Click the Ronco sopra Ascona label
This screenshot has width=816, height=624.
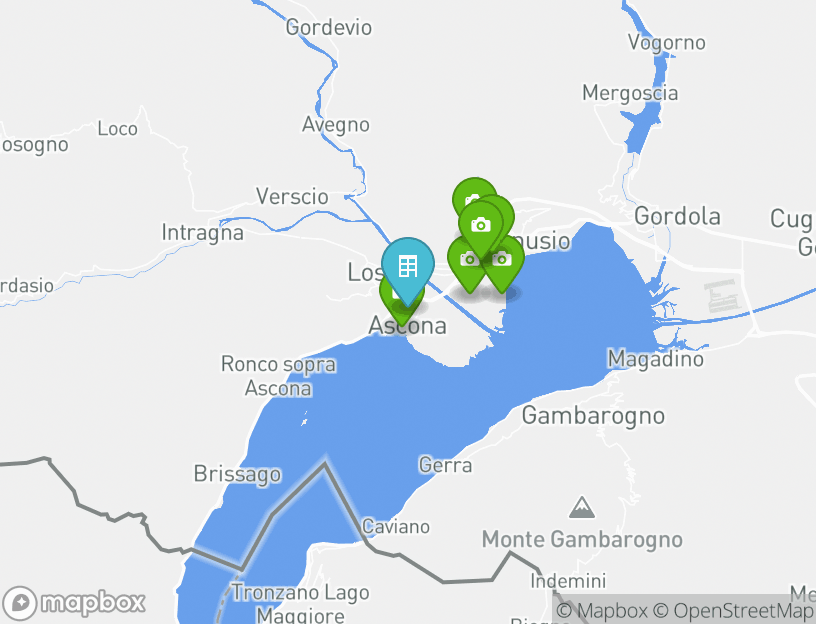[x=278, y=376]
